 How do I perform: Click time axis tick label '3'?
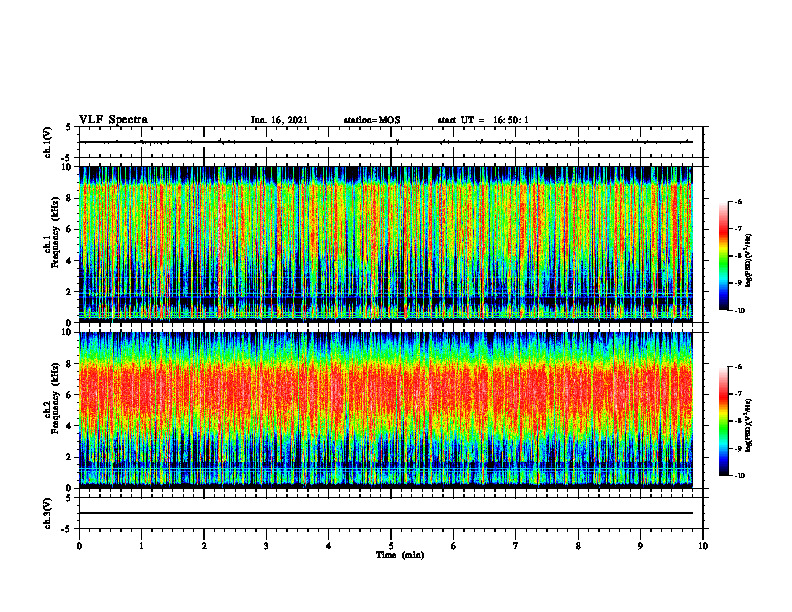[266, 546]
